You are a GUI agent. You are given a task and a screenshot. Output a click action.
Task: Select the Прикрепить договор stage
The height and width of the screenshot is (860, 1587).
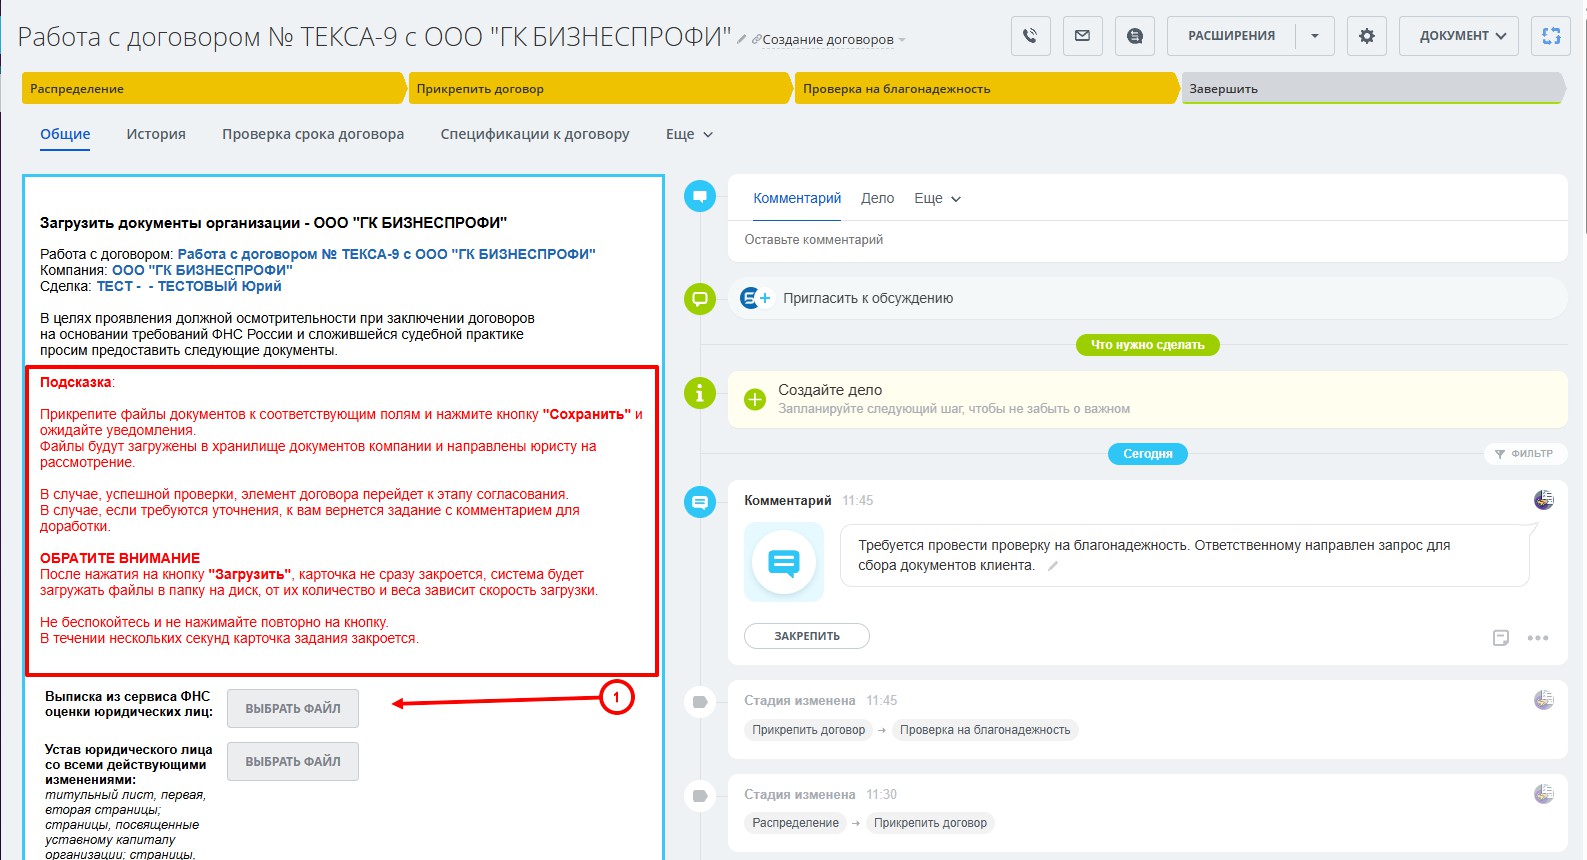[599, 88]
